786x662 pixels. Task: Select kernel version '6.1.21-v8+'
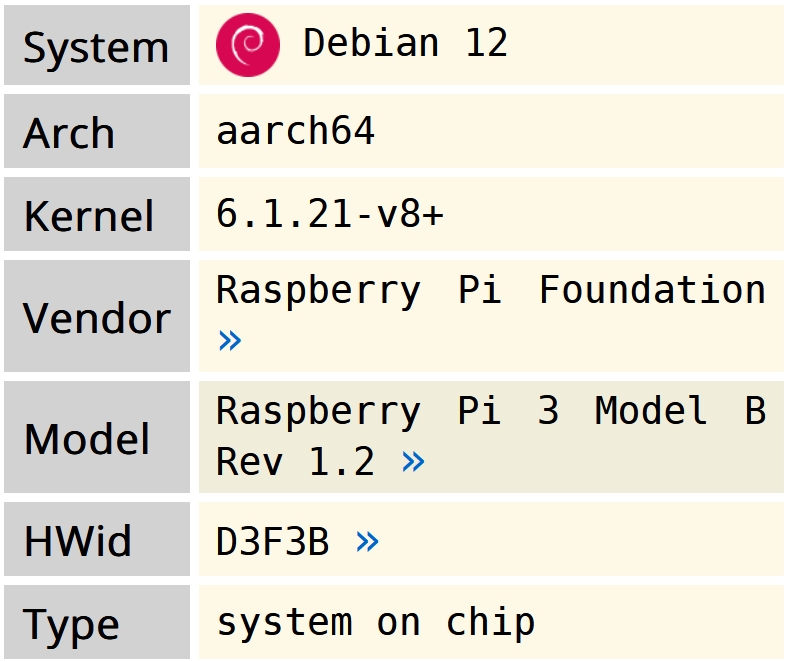coord(330,214)
